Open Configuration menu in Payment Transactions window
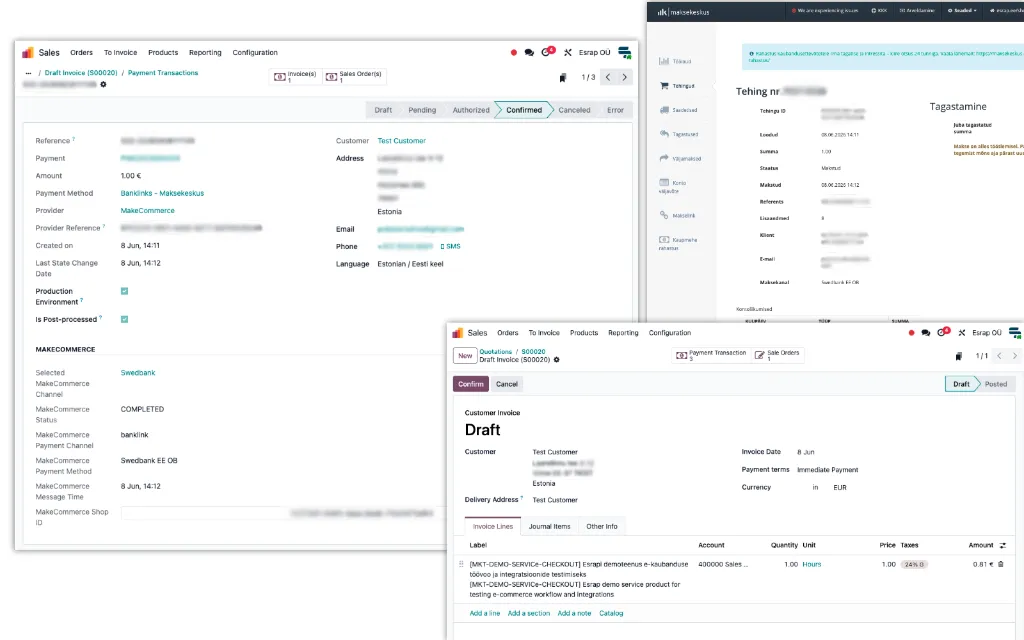This screenshot has width=1024, height=640. (255, 53)
